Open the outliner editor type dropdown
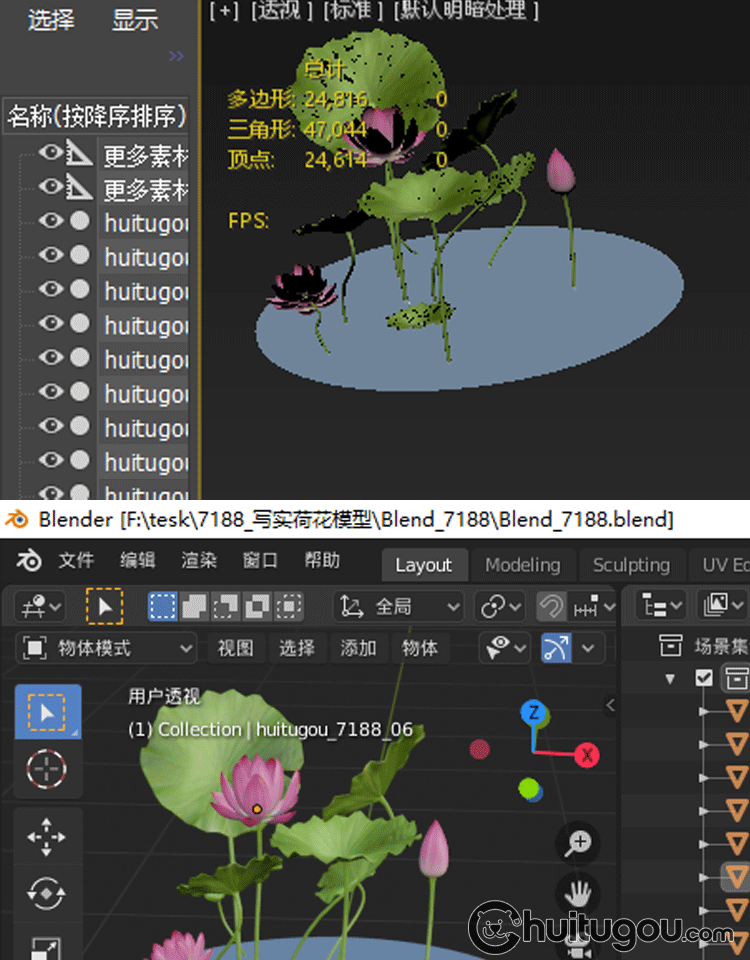This screenshot has width=750, height=960. [x=661, y=607]
